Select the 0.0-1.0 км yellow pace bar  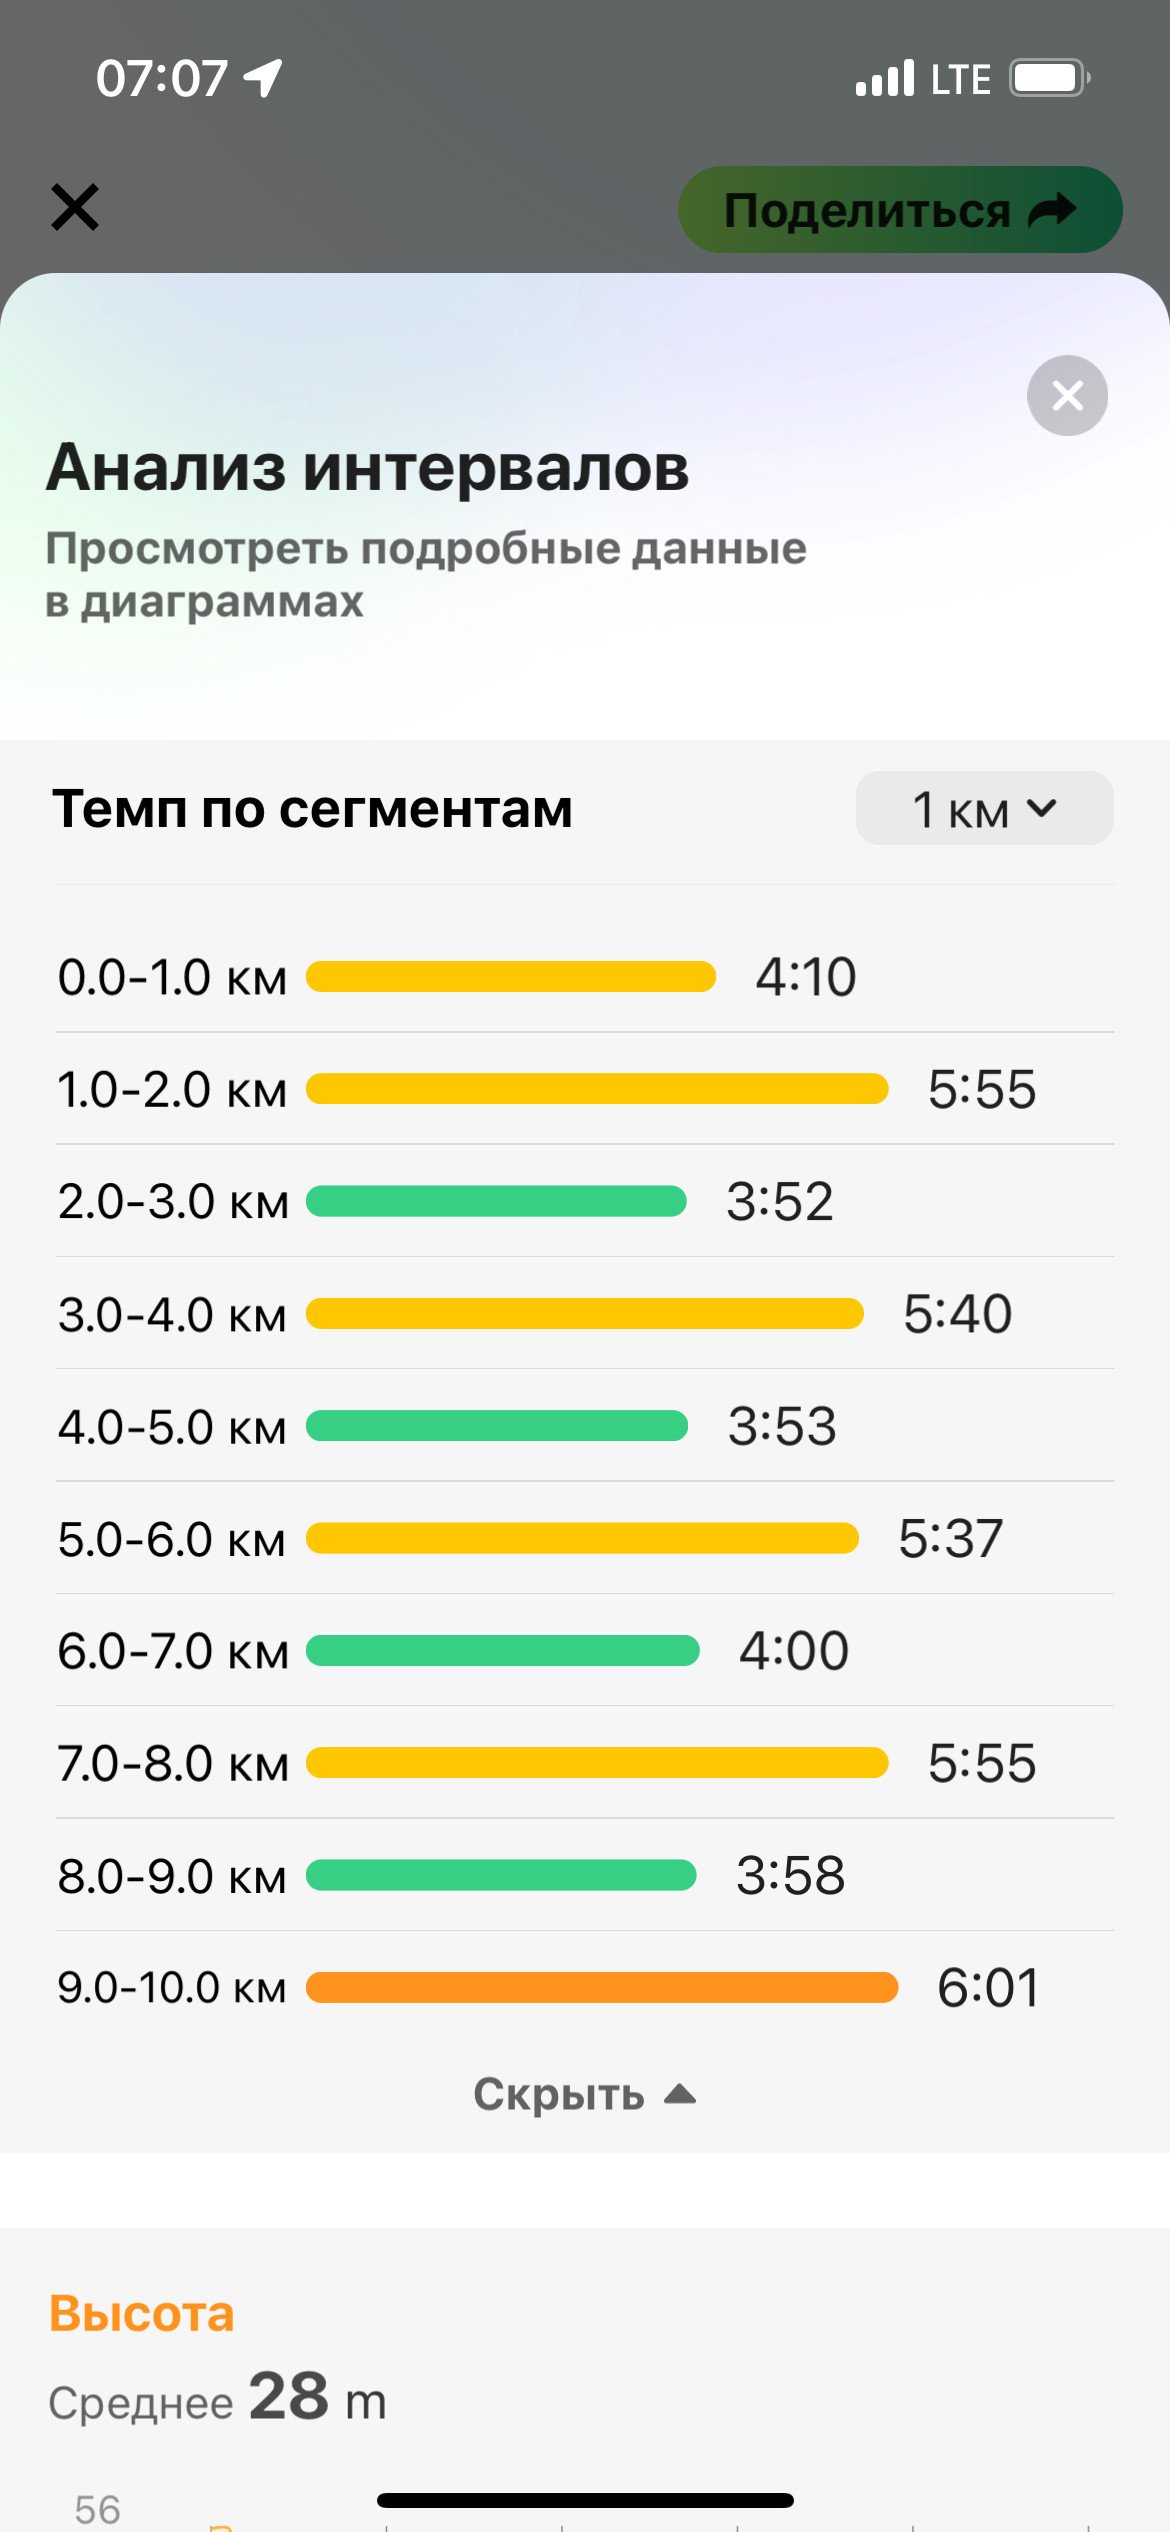[x=510, y=977]
